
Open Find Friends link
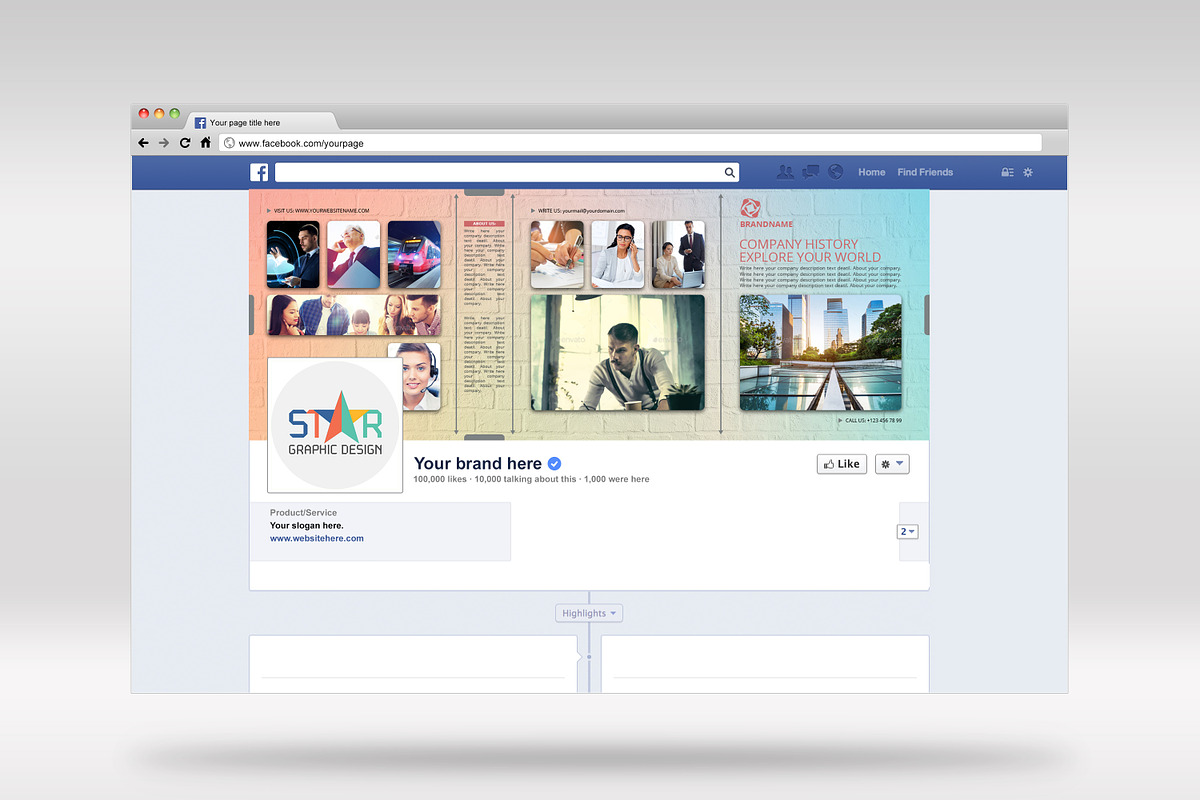(x=925, y=172)
